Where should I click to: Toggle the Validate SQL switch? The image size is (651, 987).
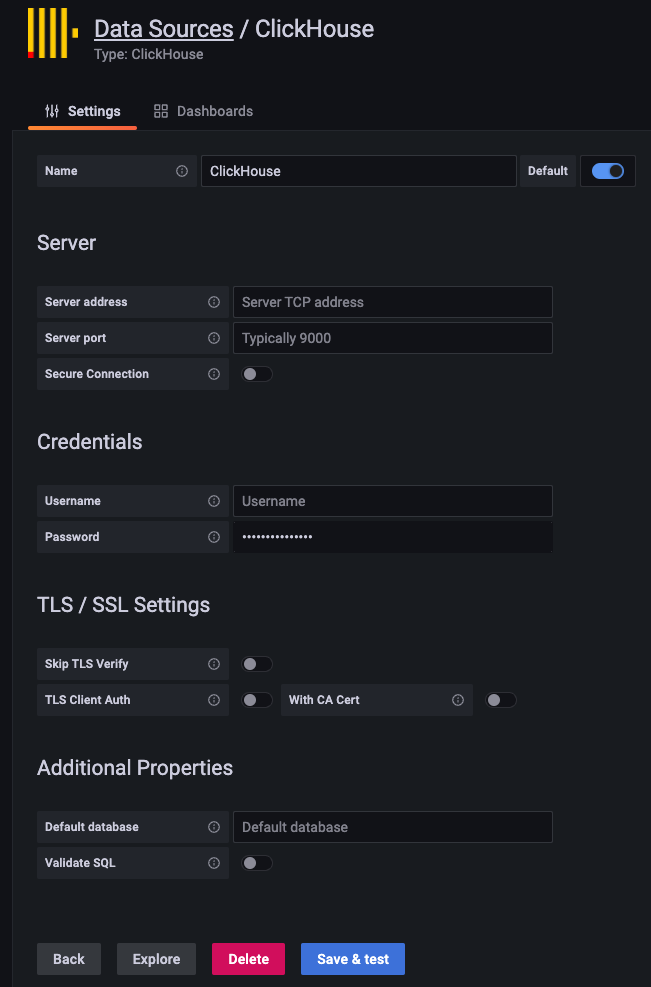[x=257, y=863]
